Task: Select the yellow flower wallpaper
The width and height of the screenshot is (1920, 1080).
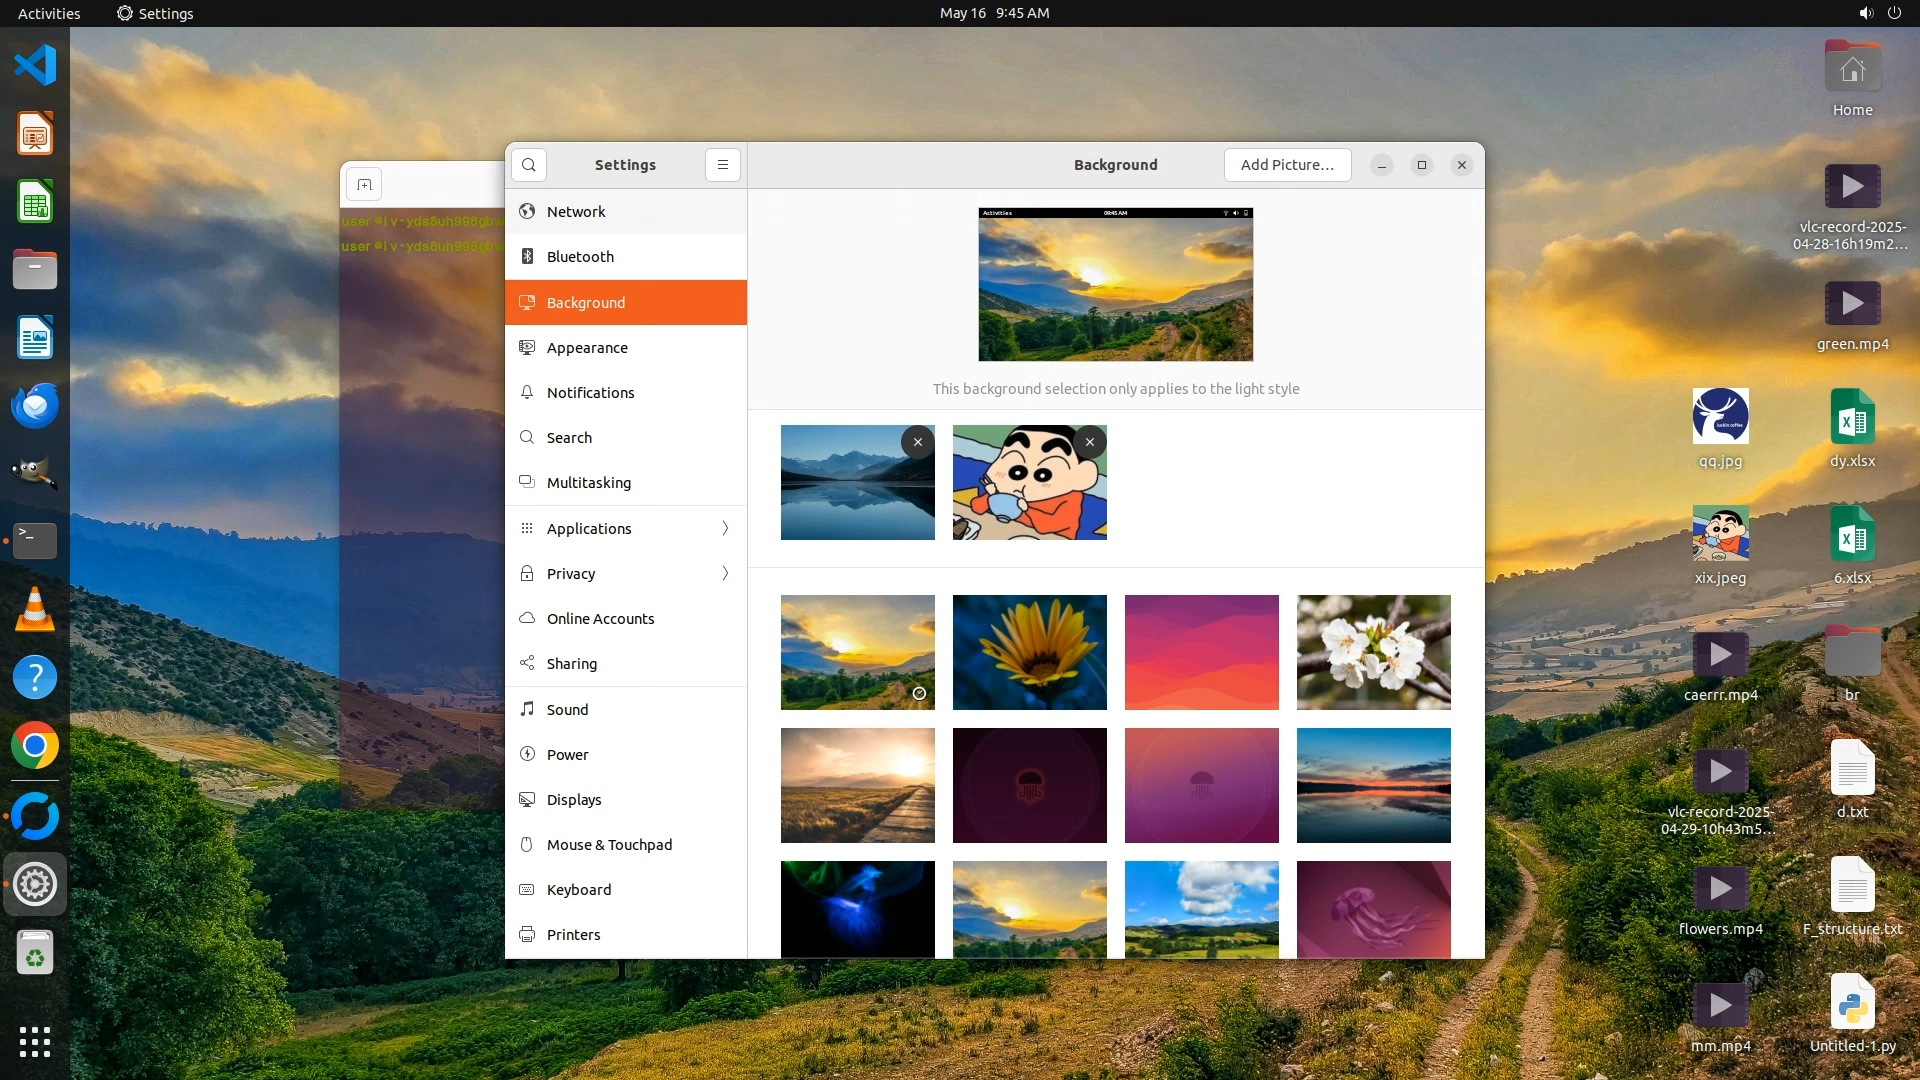Action: pos(1029,652)
